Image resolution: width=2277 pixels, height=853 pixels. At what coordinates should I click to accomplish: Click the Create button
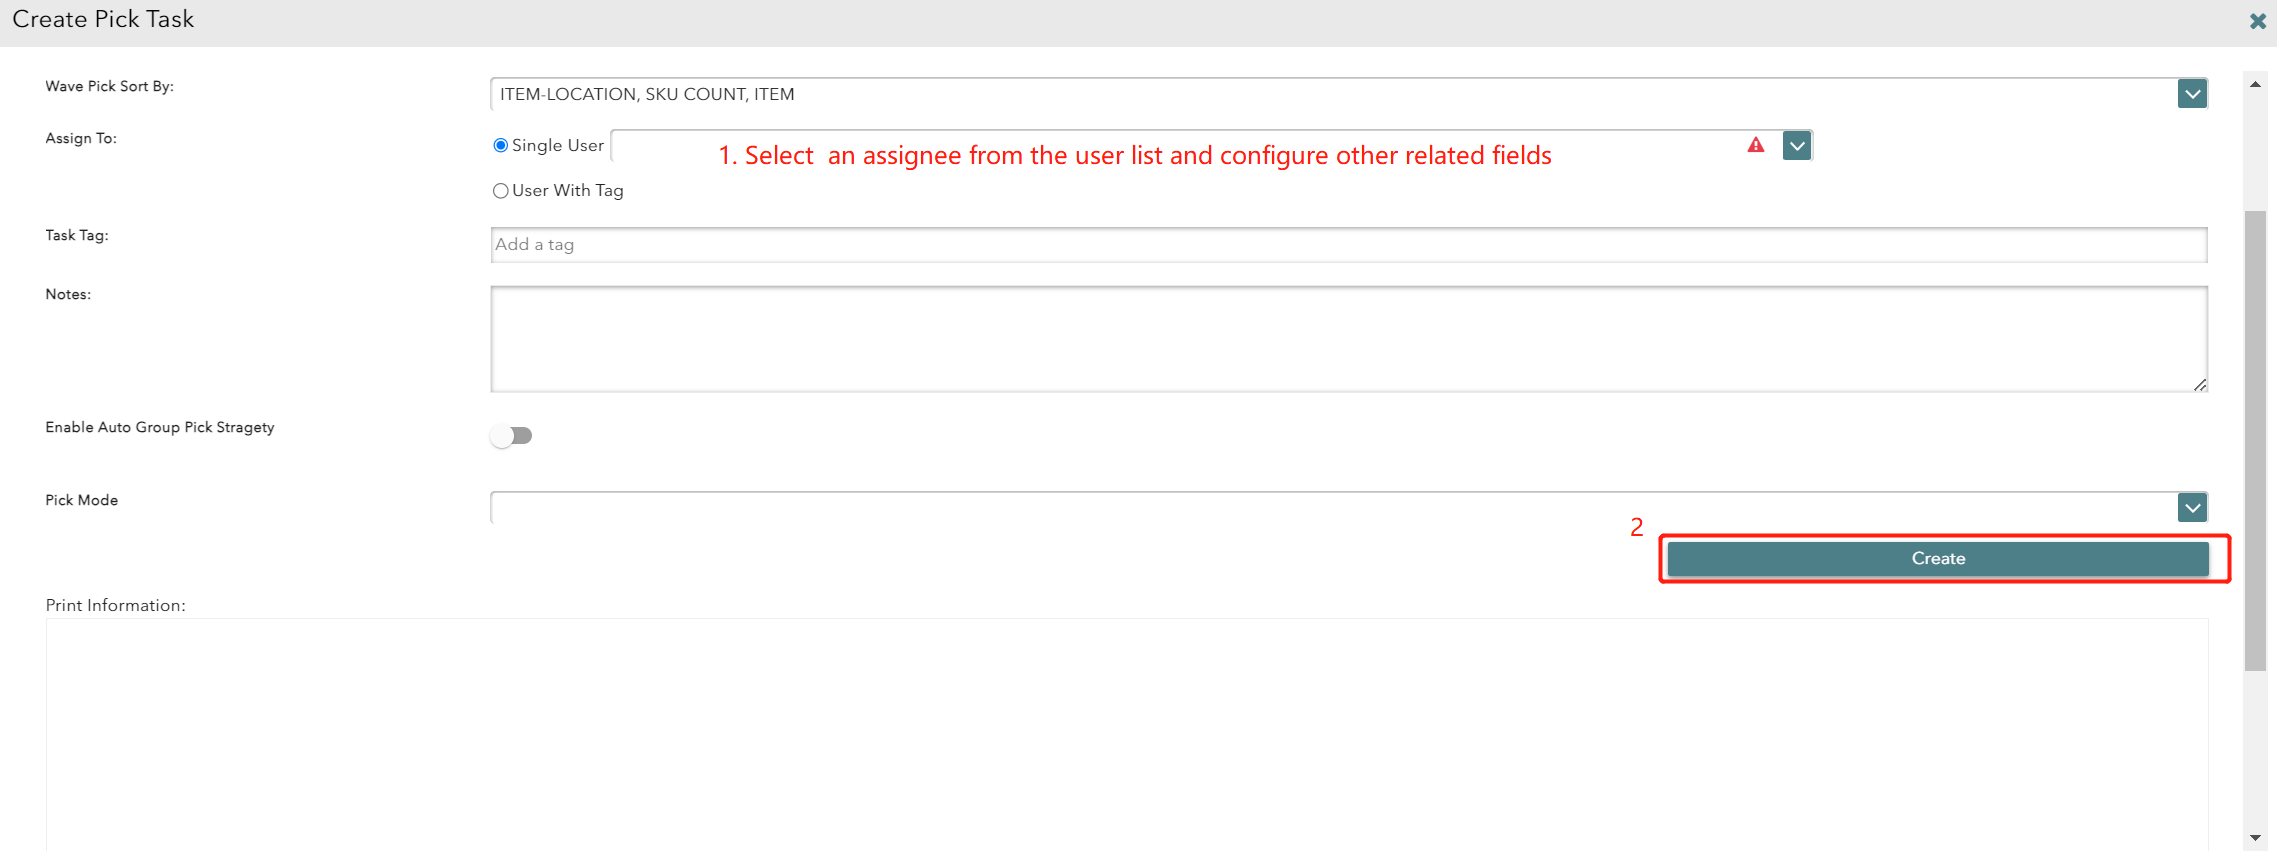click(1937, 559)
